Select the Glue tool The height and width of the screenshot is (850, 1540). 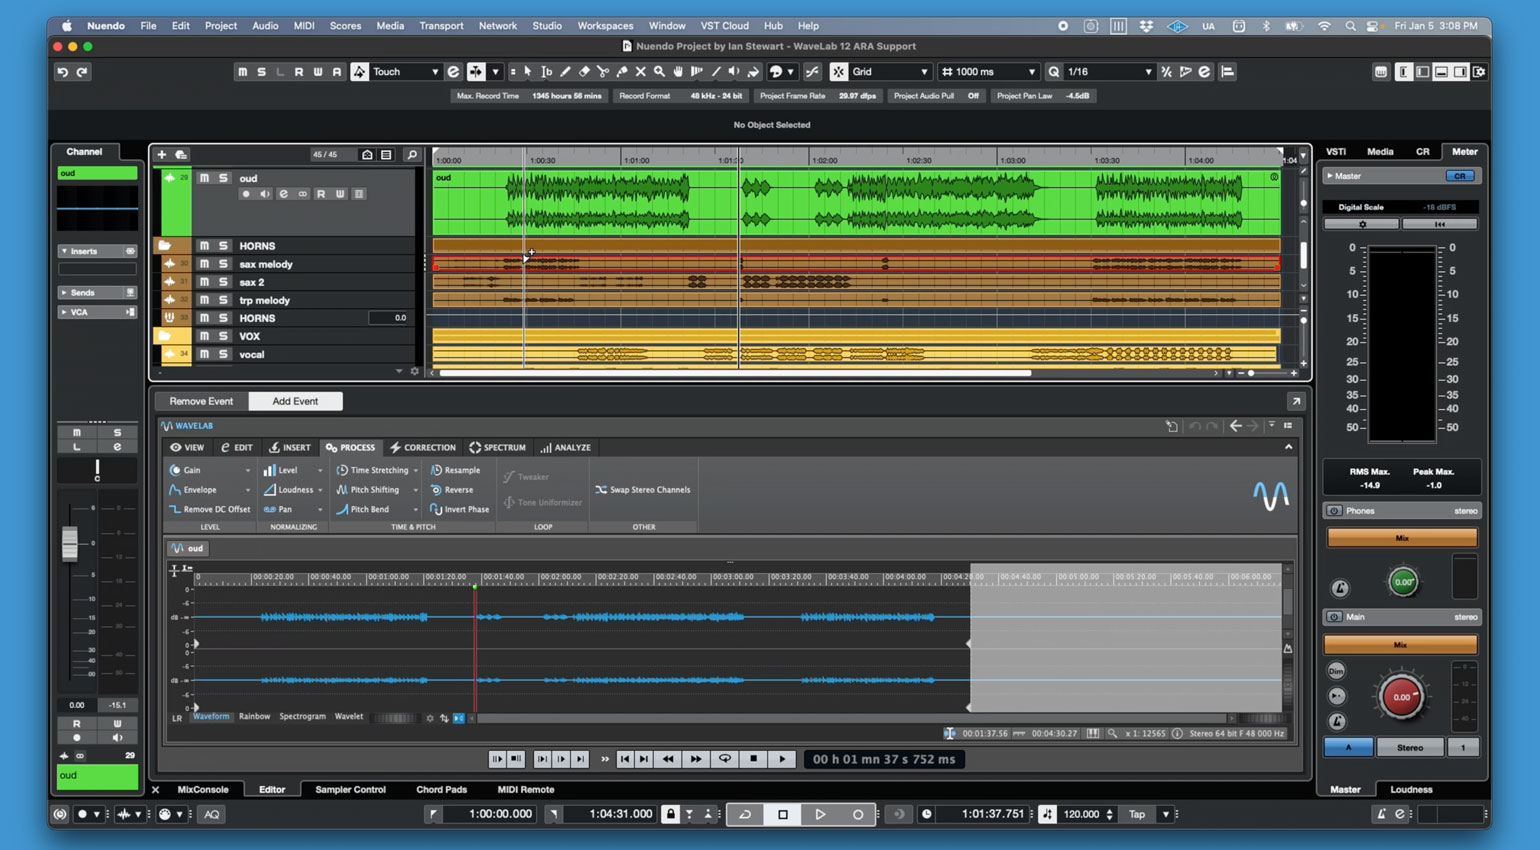tap(622, 72)
